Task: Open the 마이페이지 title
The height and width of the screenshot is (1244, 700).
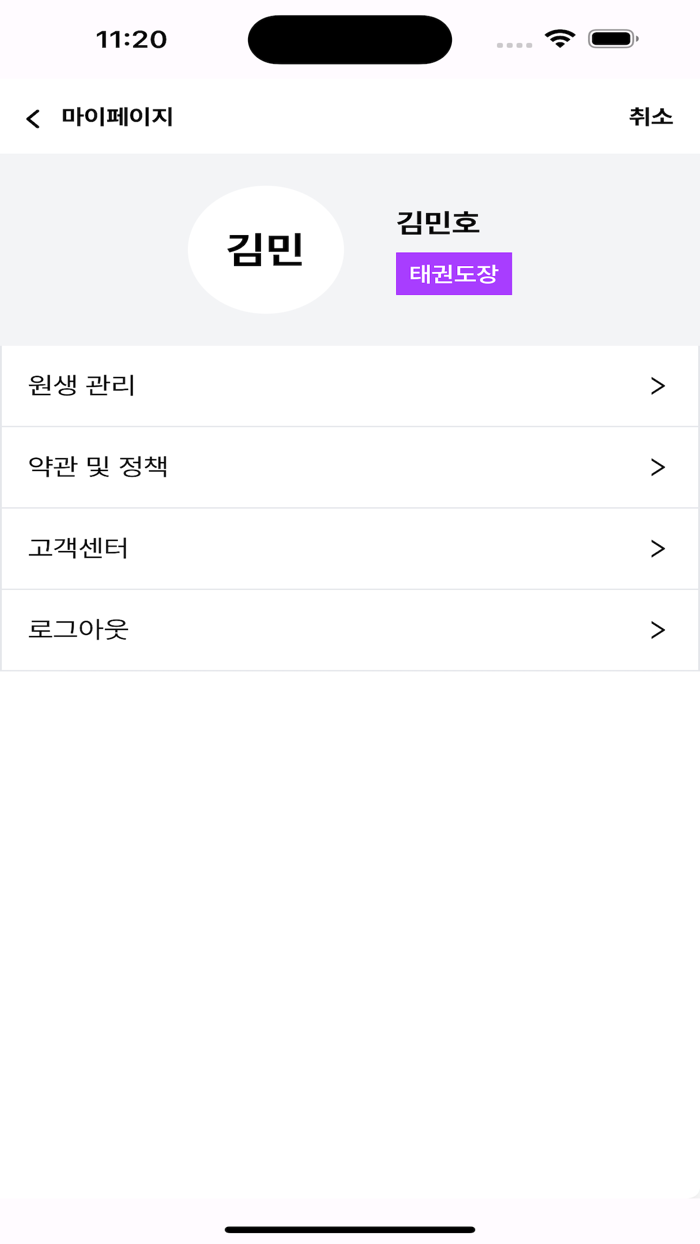Action: click(x=117, y=117)
